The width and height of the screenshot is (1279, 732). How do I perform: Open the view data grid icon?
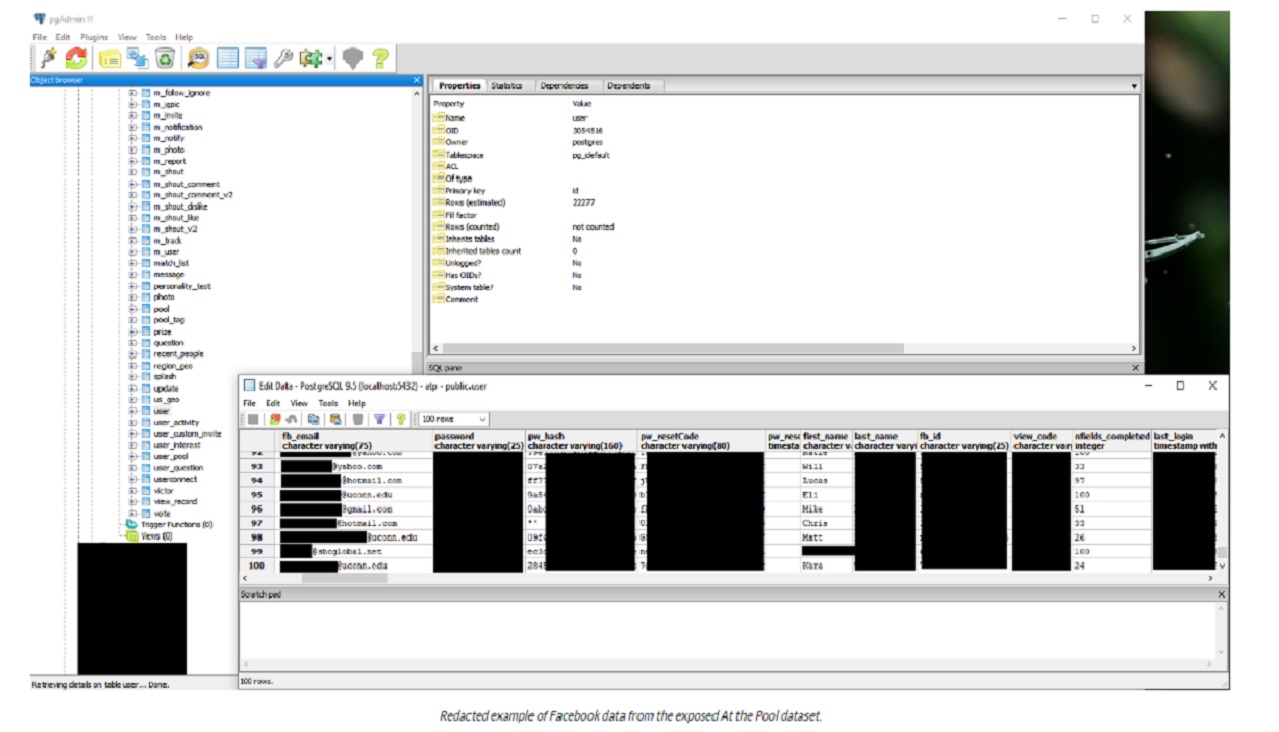pos(228,59)
